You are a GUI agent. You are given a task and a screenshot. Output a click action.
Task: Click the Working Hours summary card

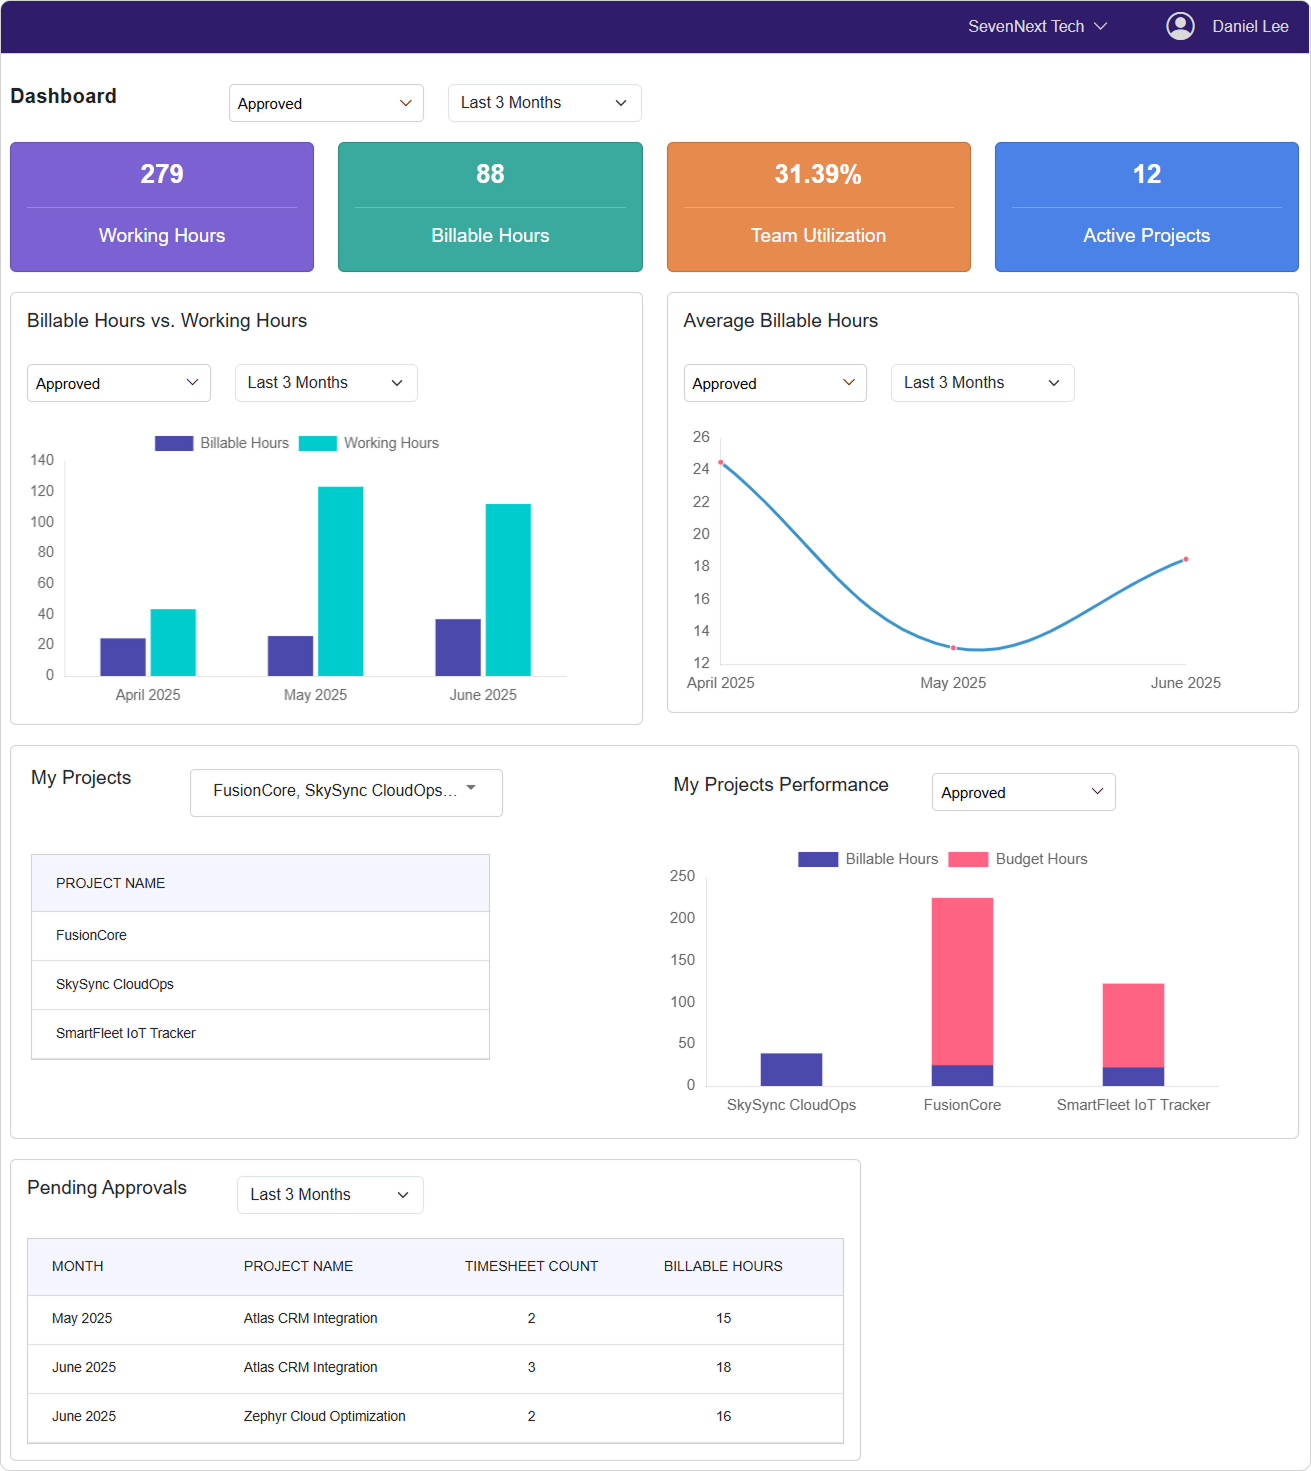coord(162,207)
